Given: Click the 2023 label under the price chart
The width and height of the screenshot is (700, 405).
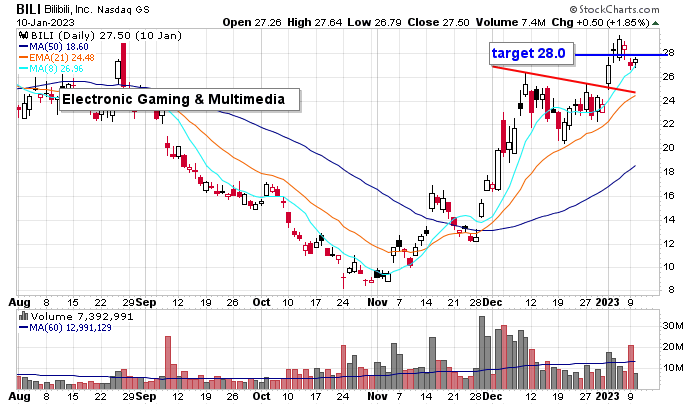Looking at the screenshot, I should (x=608, y=303).
